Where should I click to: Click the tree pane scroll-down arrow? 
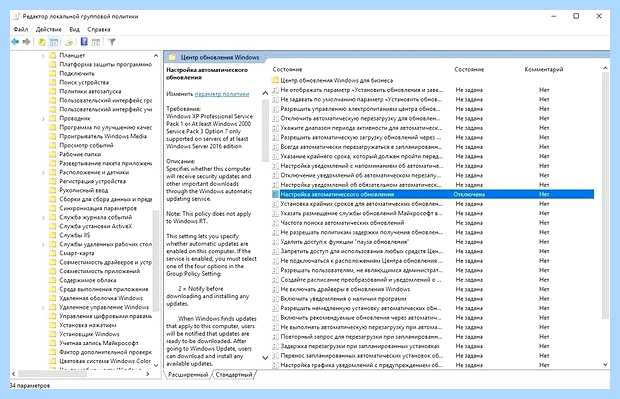click(156, 365)
